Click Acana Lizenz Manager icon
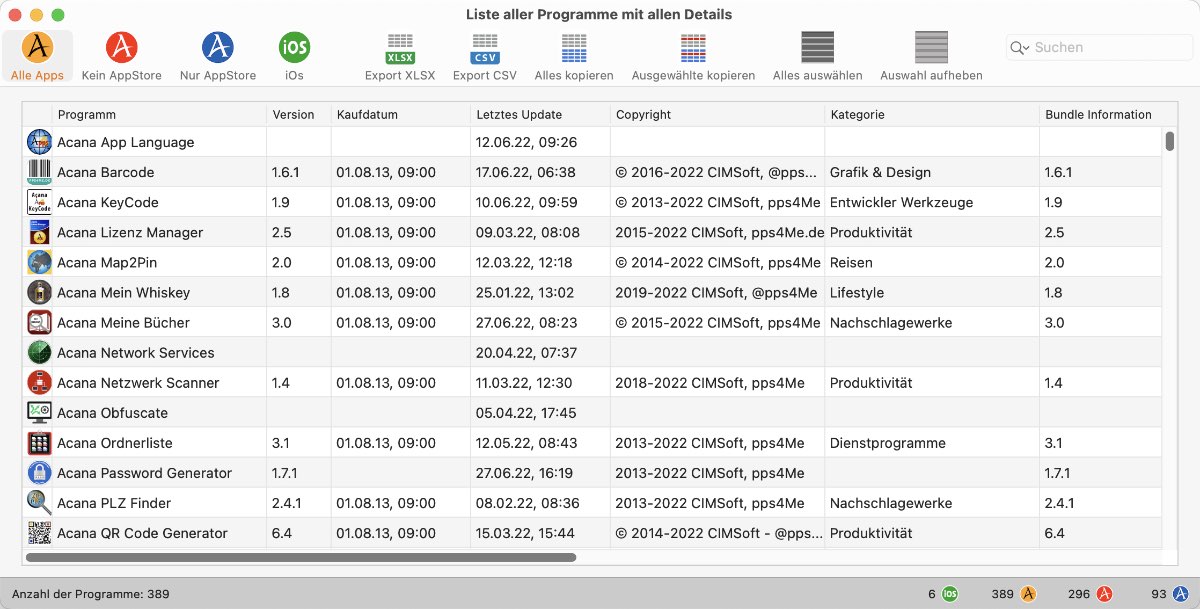Viewport: 1200px width, 609px height. [x=39, y=232]
